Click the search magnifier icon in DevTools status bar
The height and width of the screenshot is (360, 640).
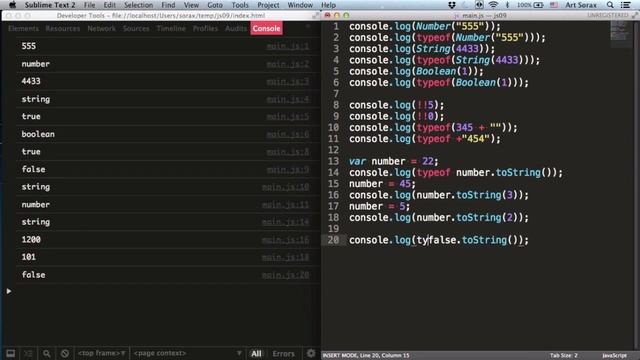pos(47,353)
